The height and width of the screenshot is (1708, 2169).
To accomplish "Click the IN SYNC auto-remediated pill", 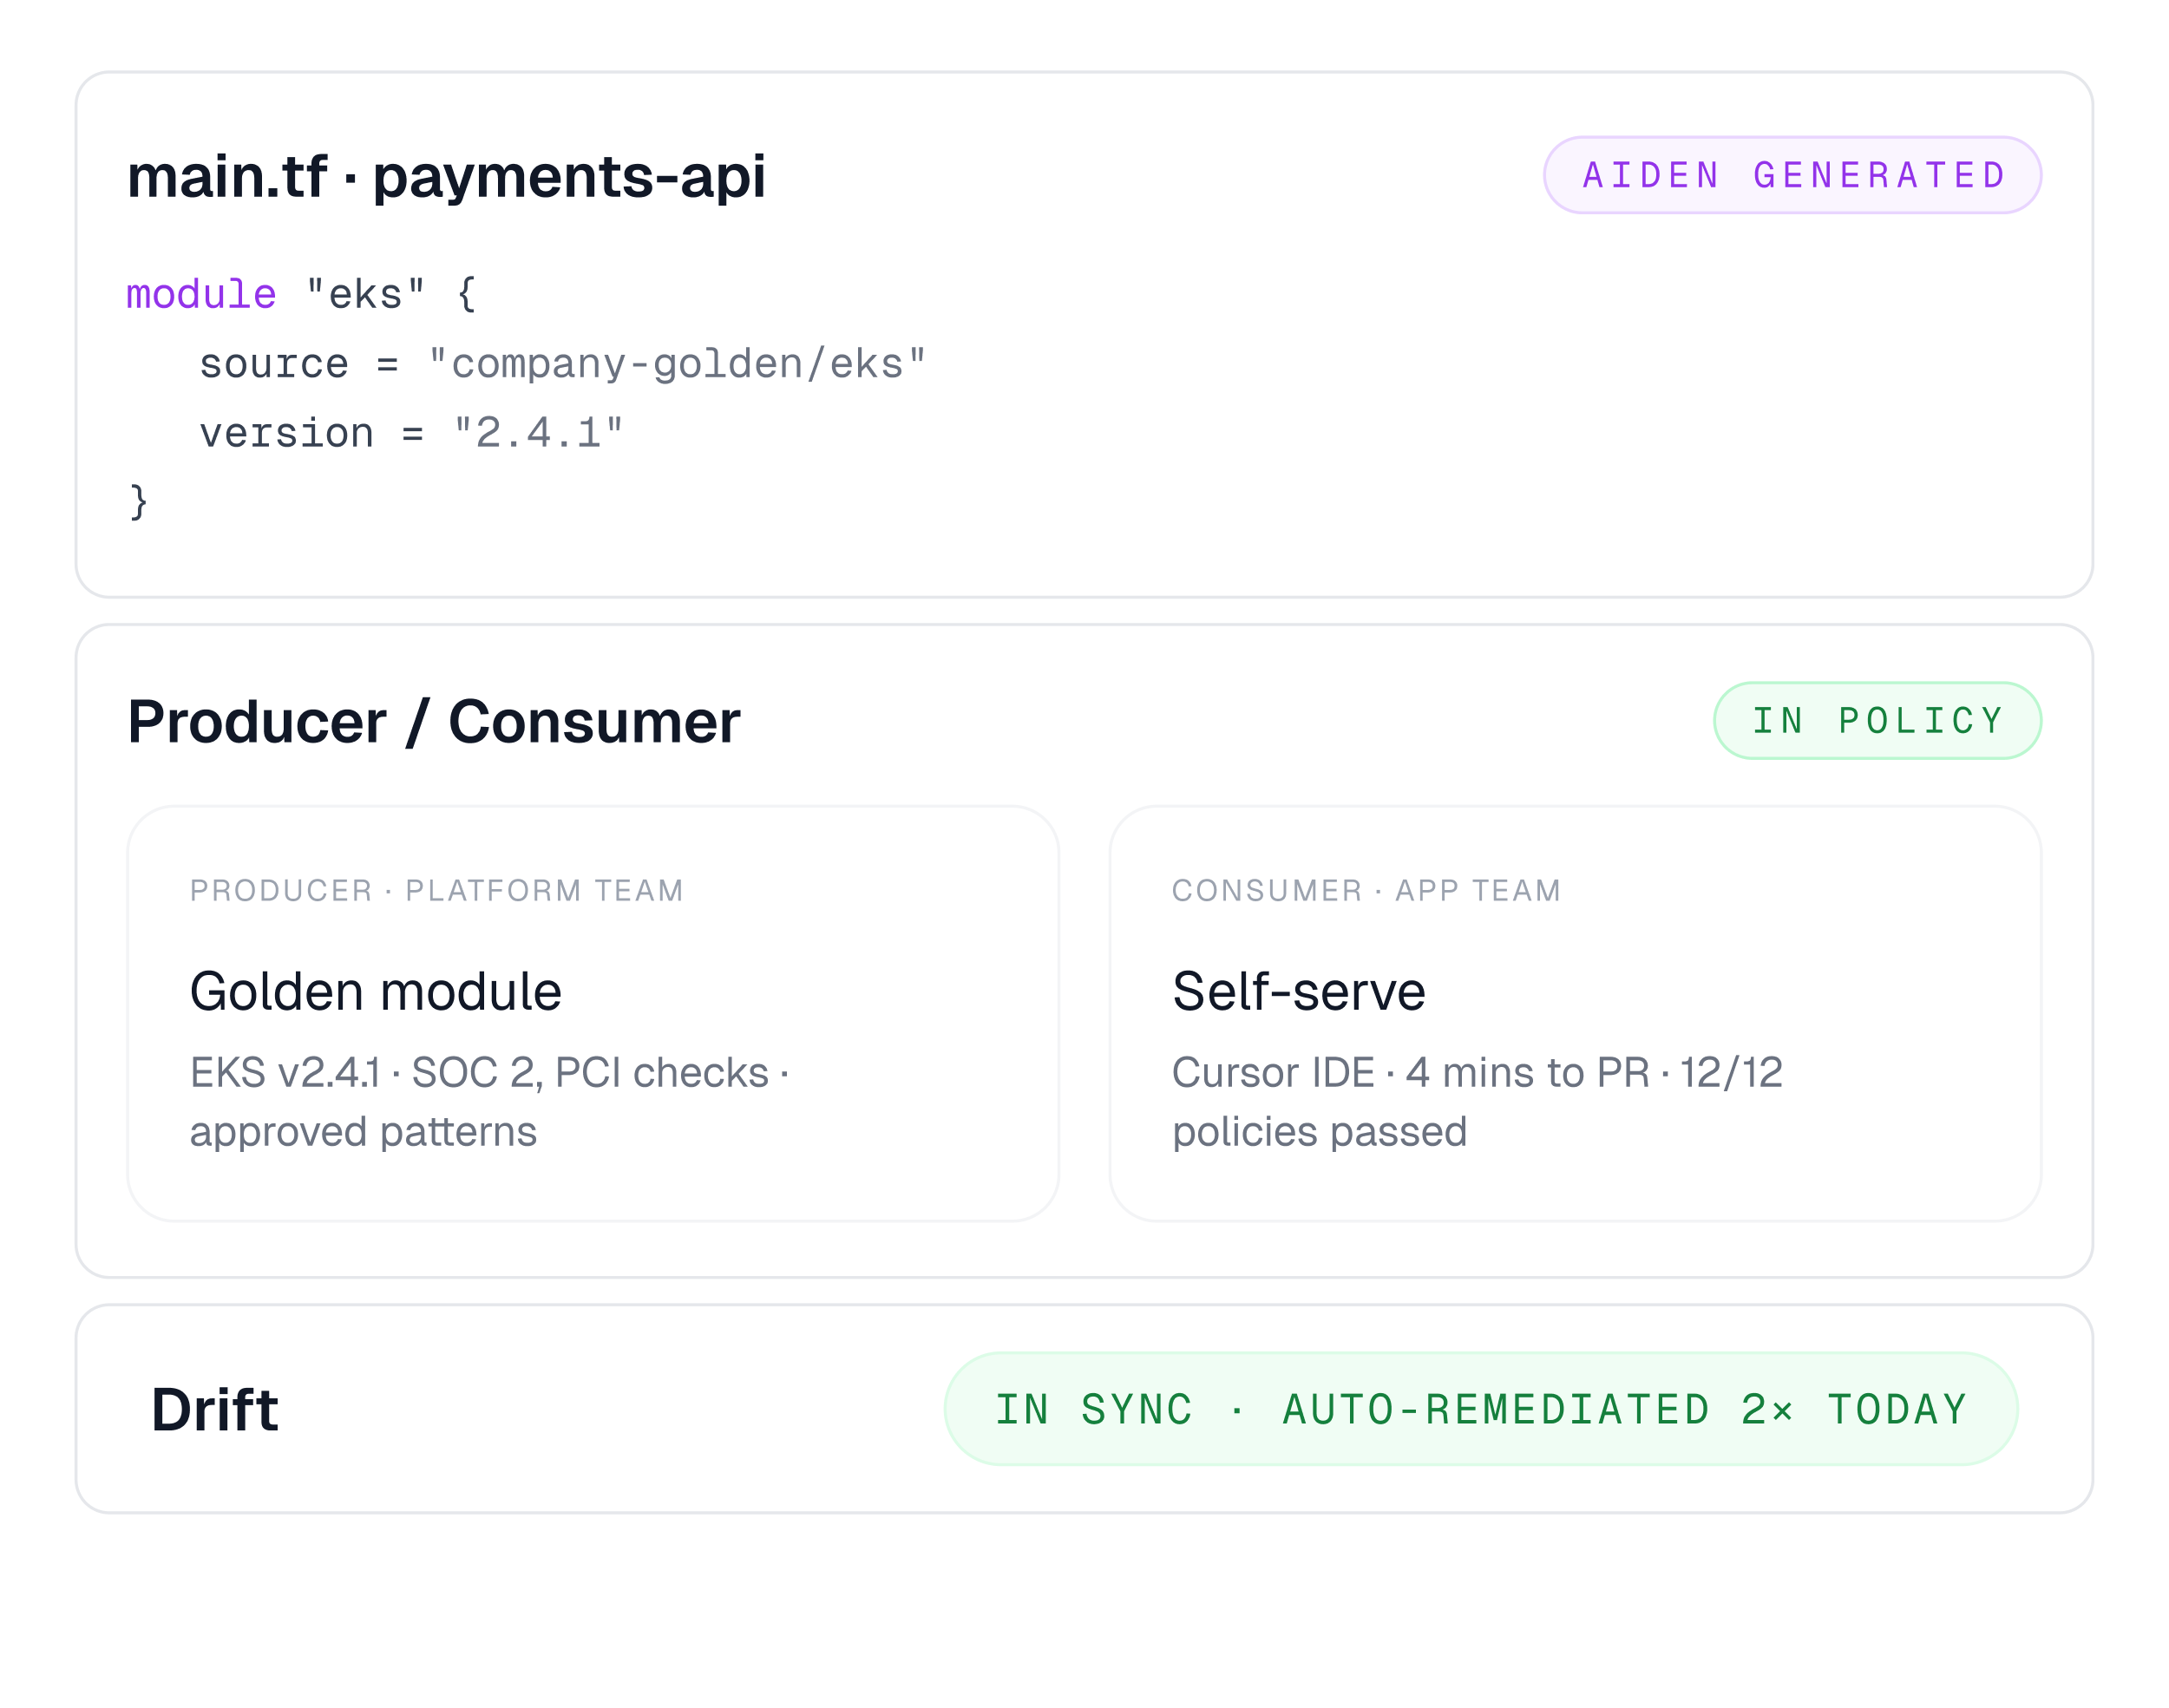I will (1480, 1409).
